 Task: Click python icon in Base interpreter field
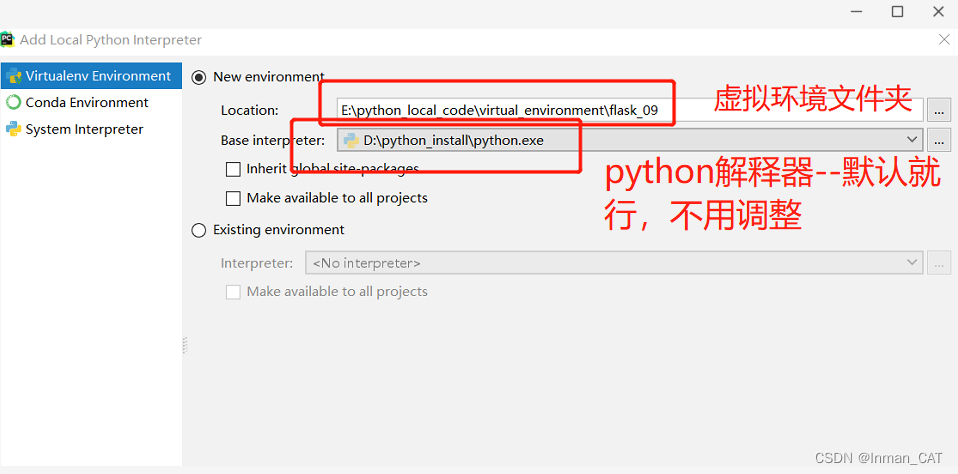(x=351, y=140)
